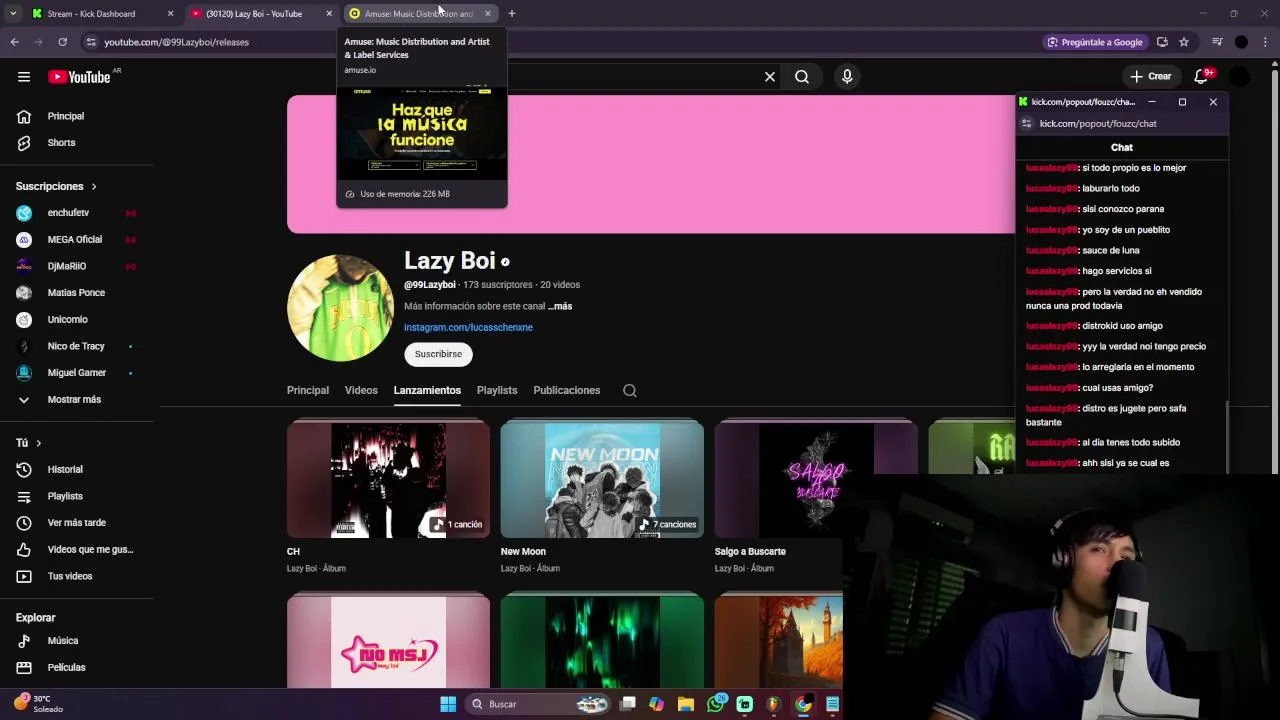The width and height of the screenshot is (1280, 720).
Task: Open the site info icon in Kick popout
Action: coord(1026,124)
